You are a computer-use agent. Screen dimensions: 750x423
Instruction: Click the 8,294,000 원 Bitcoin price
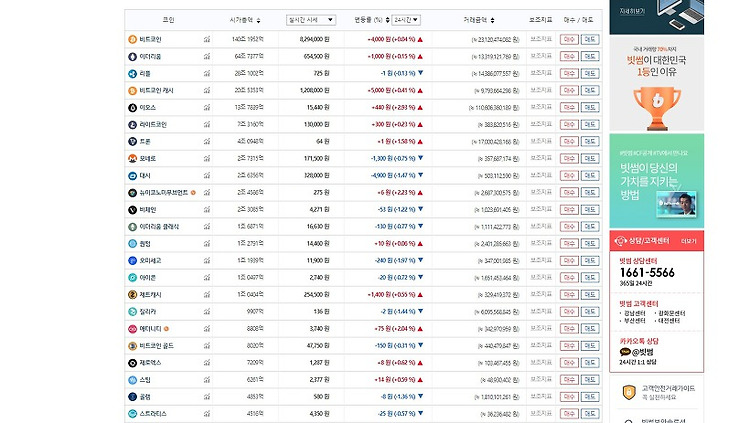pyautogui.click(x=314, y=39)
